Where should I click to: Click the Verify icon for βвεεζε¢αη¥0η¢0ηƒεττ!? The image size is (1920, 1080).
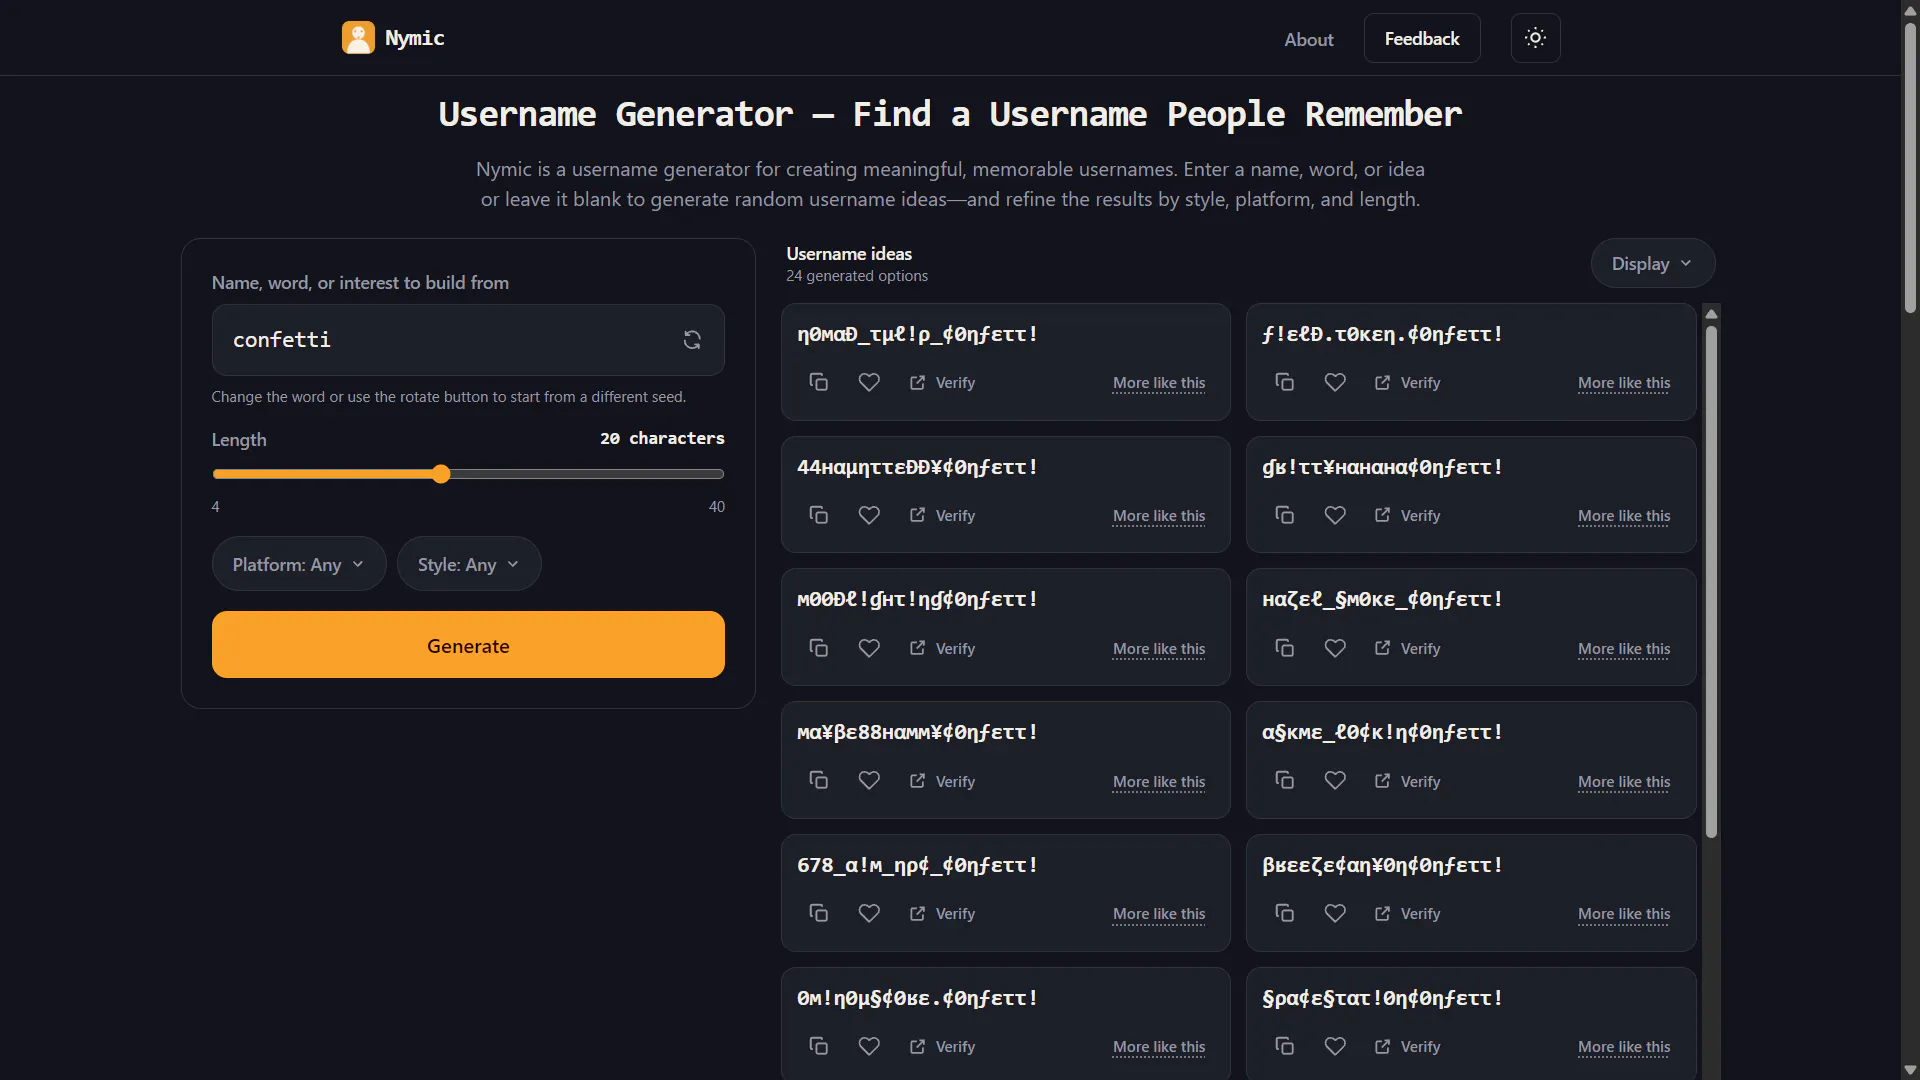click(x=1383, y=914)
